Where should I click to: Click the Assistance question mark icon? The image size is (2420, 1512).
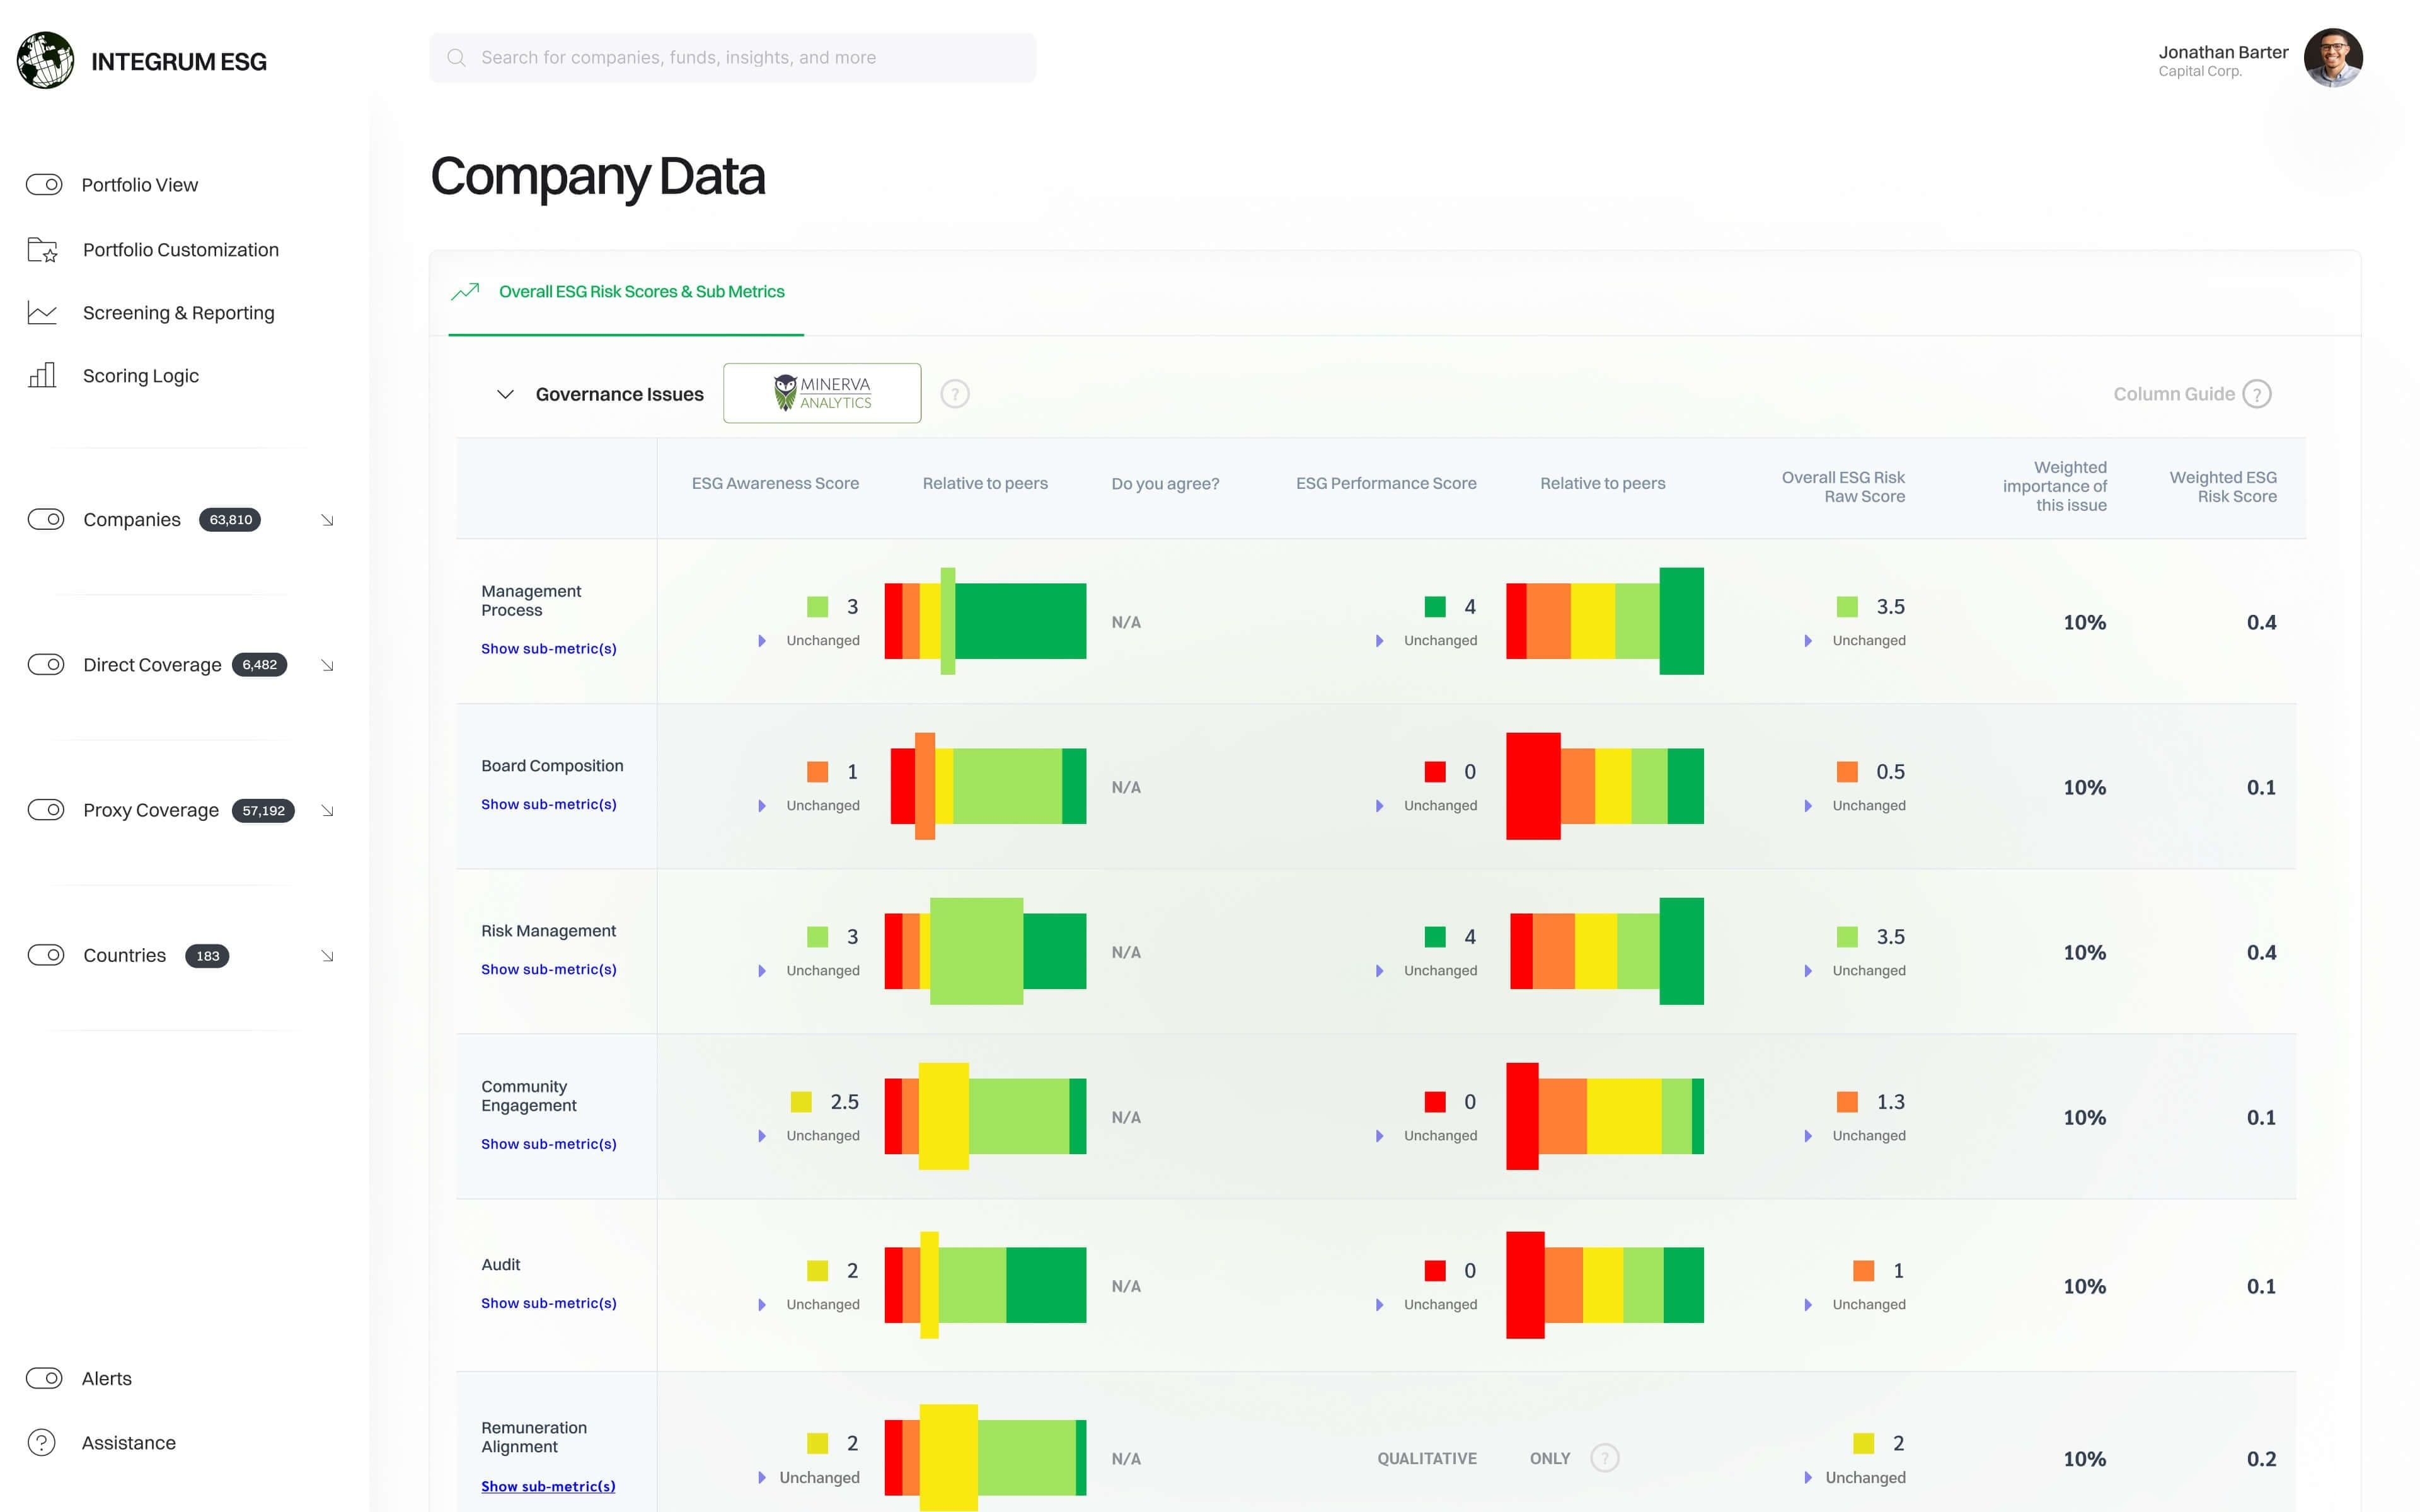pos(42,1442)
